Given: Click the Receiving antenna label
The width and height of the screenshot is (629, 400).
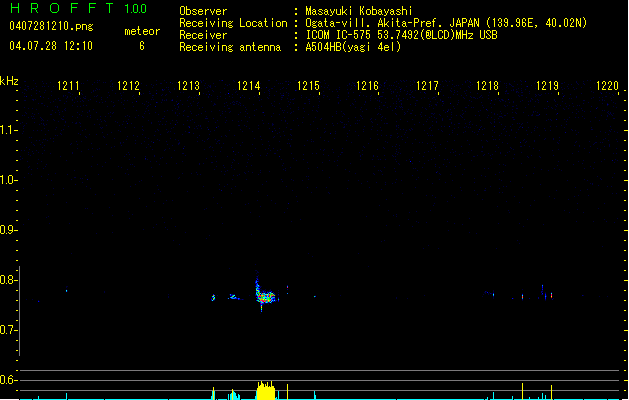Looking at the screenshot, I should coord(230,47).
